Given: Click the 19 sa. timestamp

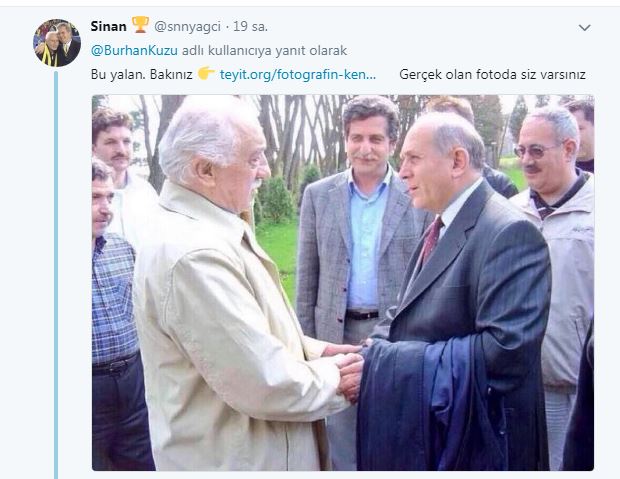Looking at the screenshot, I should [250, 27].
